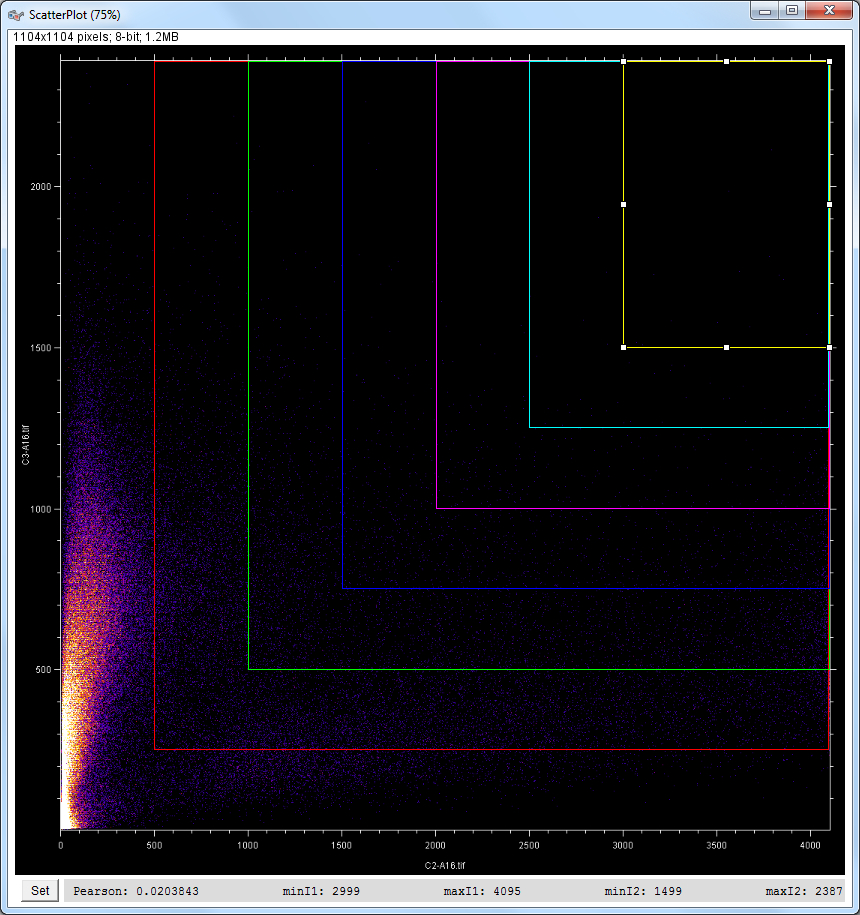Click the top-middle handle of the selection rectangle

click(726, 62)
